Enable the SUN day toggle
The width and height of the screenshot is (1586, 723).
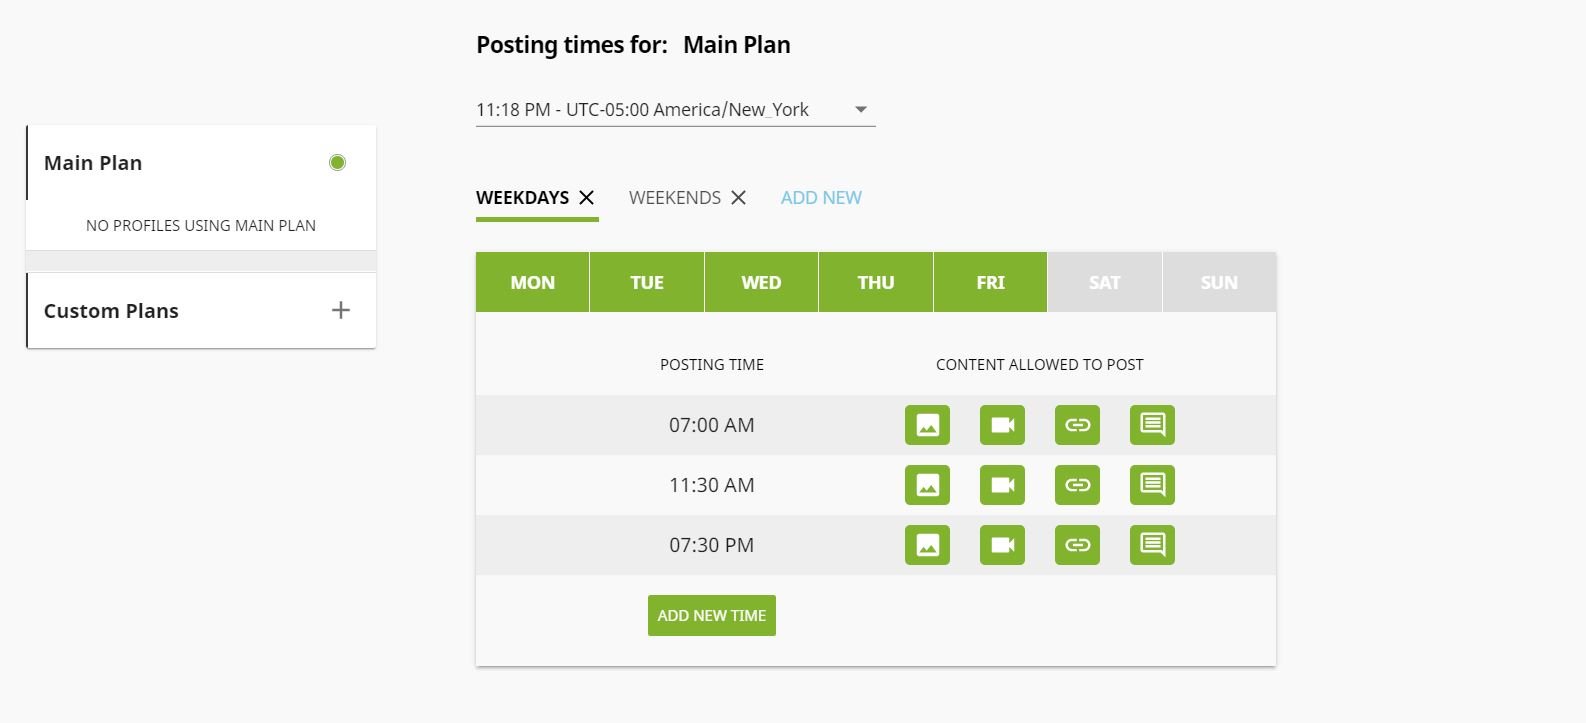(x=1219, y=282)
